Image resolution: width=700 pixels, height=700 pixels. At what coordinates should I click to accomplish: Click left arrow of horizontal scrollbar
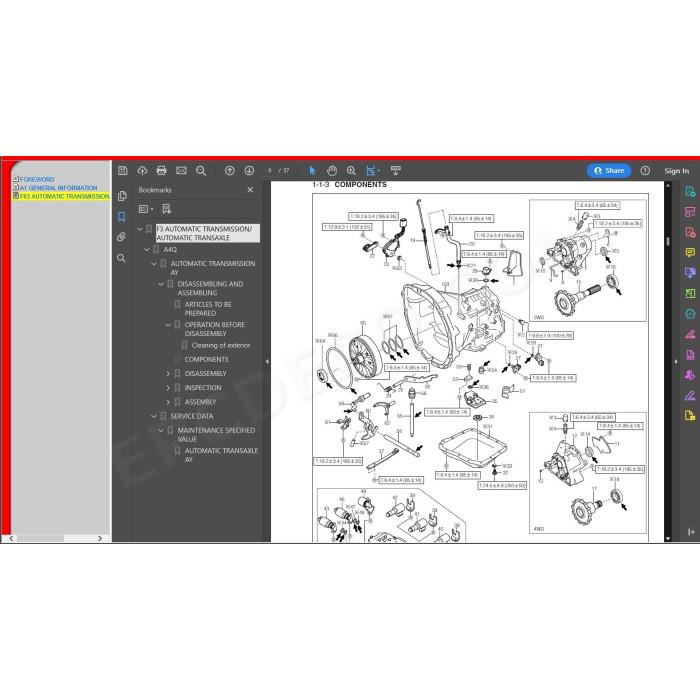[12, 538]
